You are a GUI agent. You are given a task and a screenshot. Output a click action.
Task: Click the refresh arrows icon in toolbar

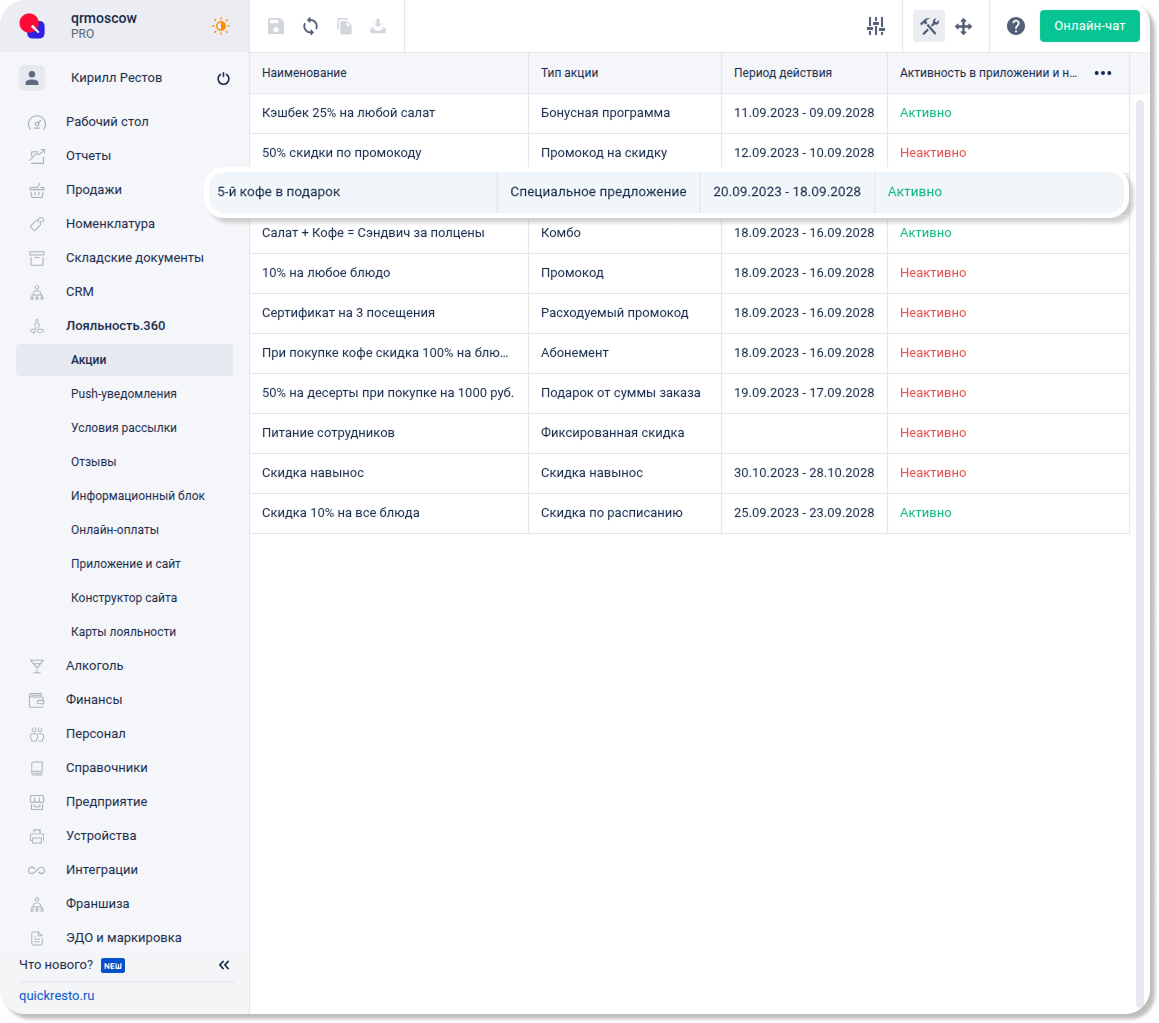[310, 27]
